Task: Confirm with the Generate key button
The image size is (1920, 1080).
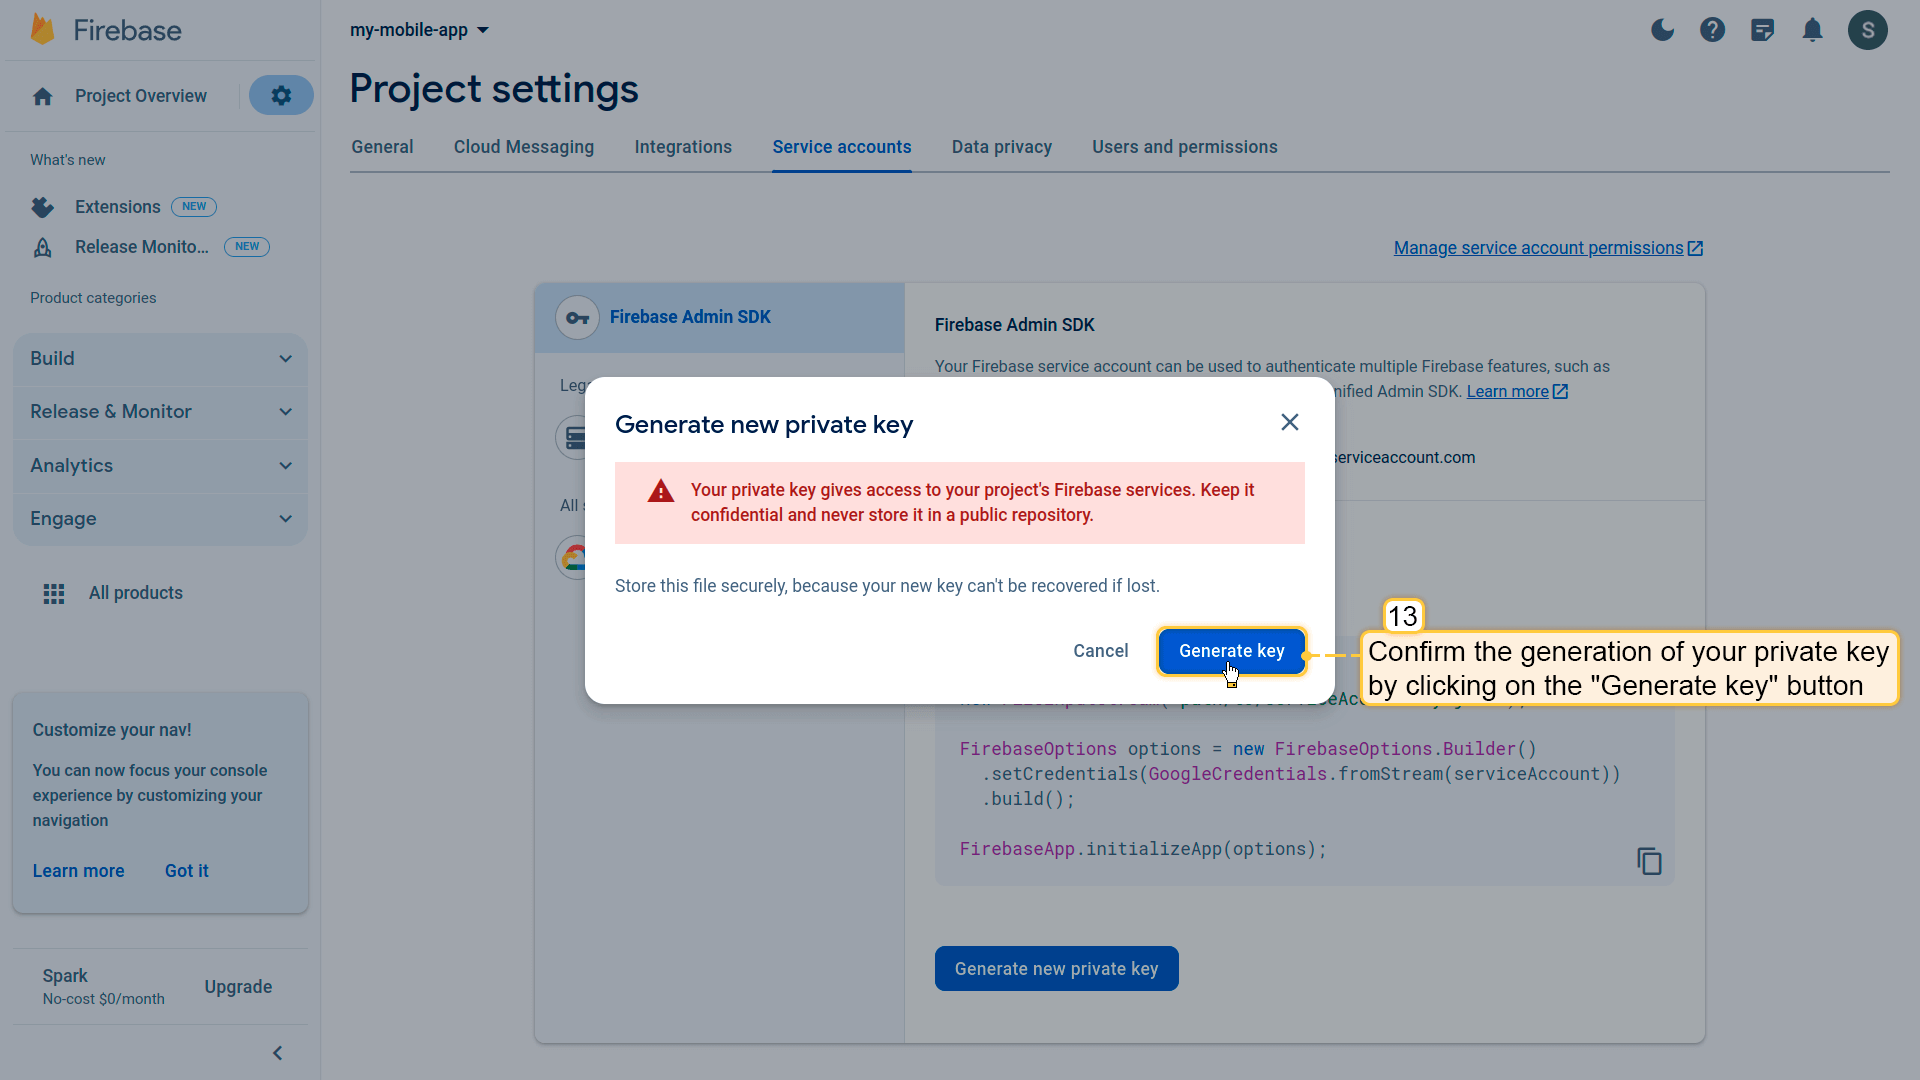Action: pos(1231,651)
